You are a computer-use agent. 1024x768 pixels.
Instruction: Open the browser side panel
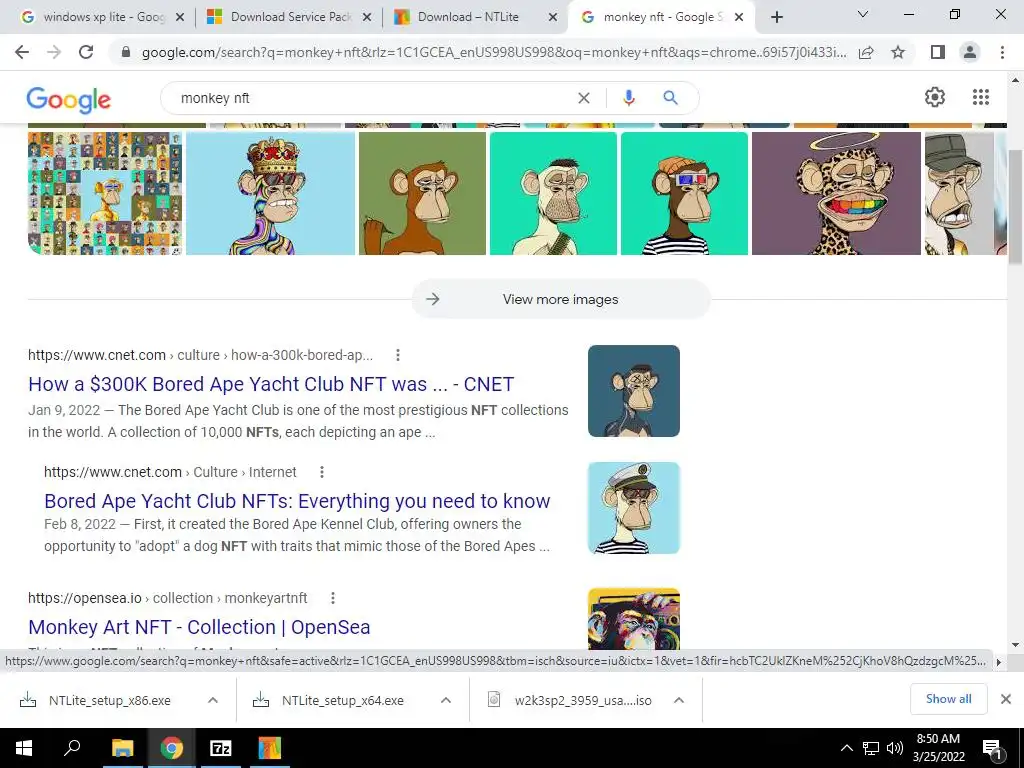pyautogui.click(x=938, y=52)
